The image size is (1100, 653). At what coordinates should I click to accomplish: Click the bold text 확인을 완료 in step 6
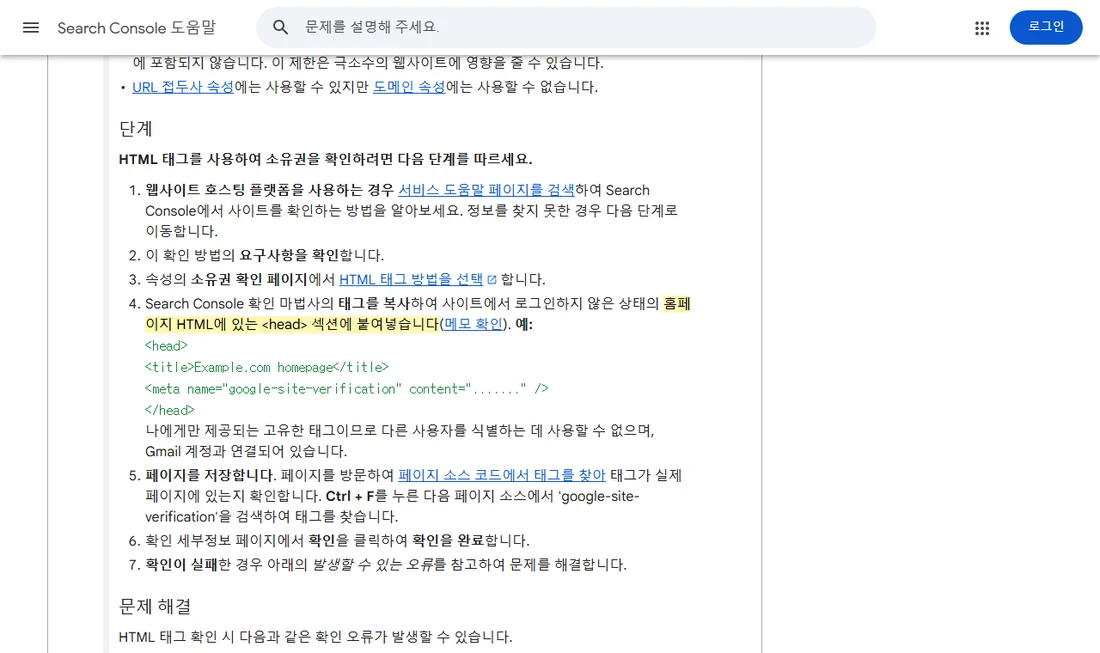tap(448, 541)
